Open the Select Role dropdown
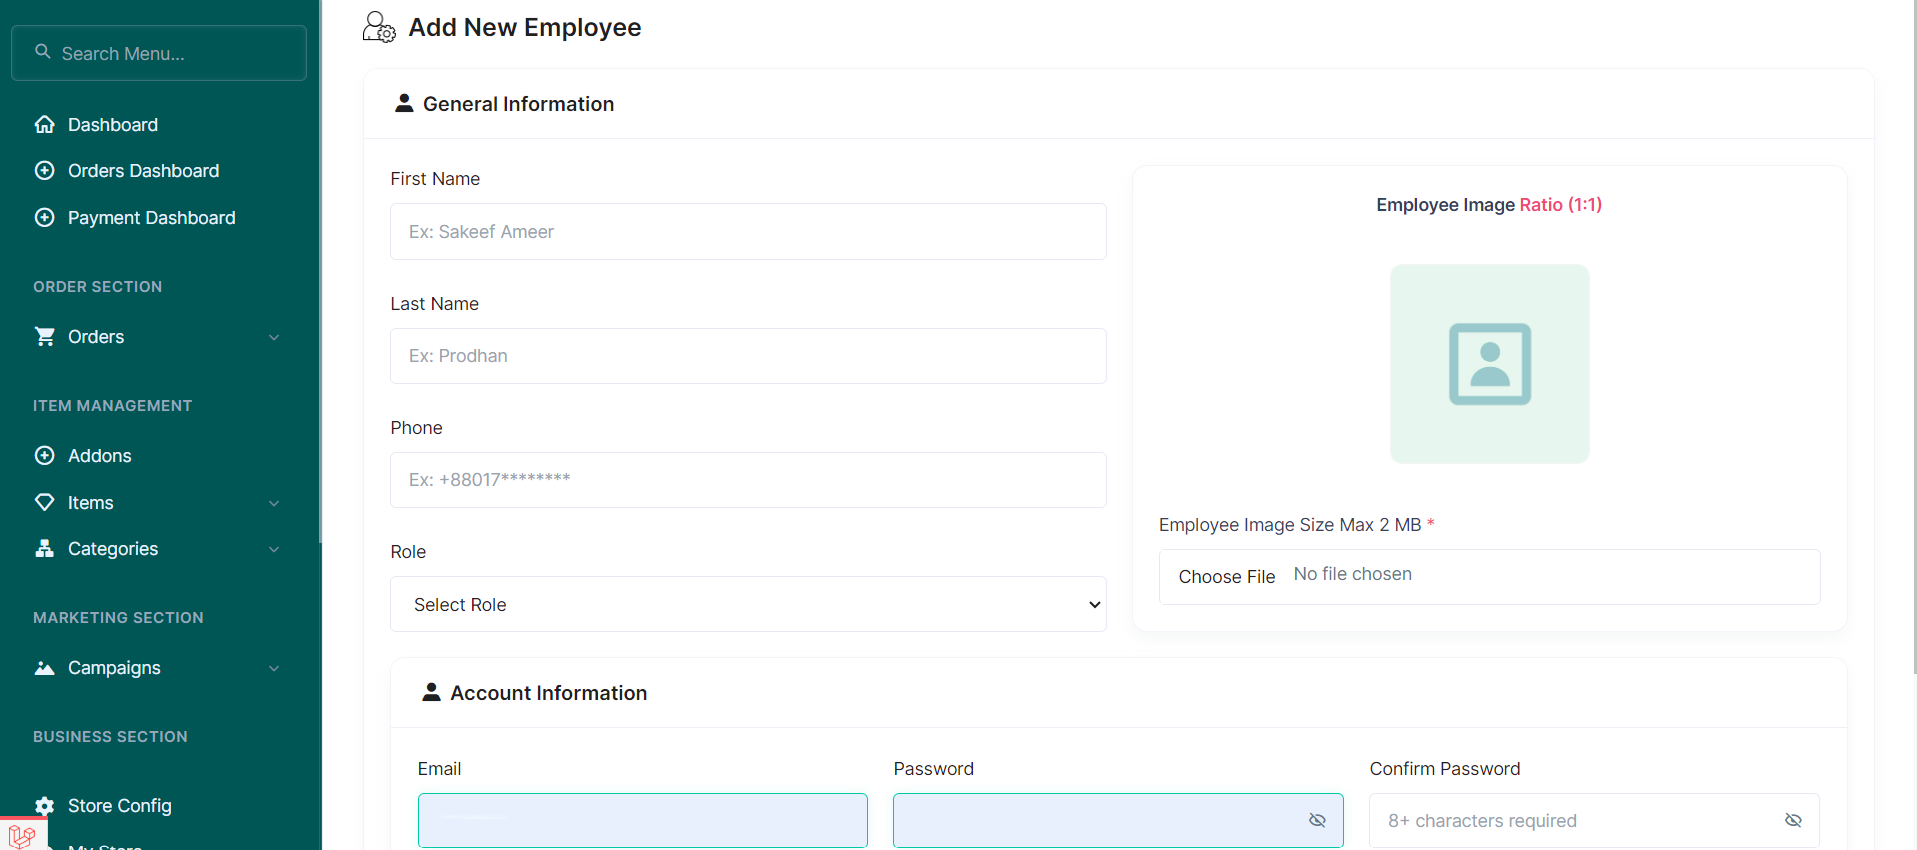This screenshot has height=850, width=1917. click(x=748, y=604)
